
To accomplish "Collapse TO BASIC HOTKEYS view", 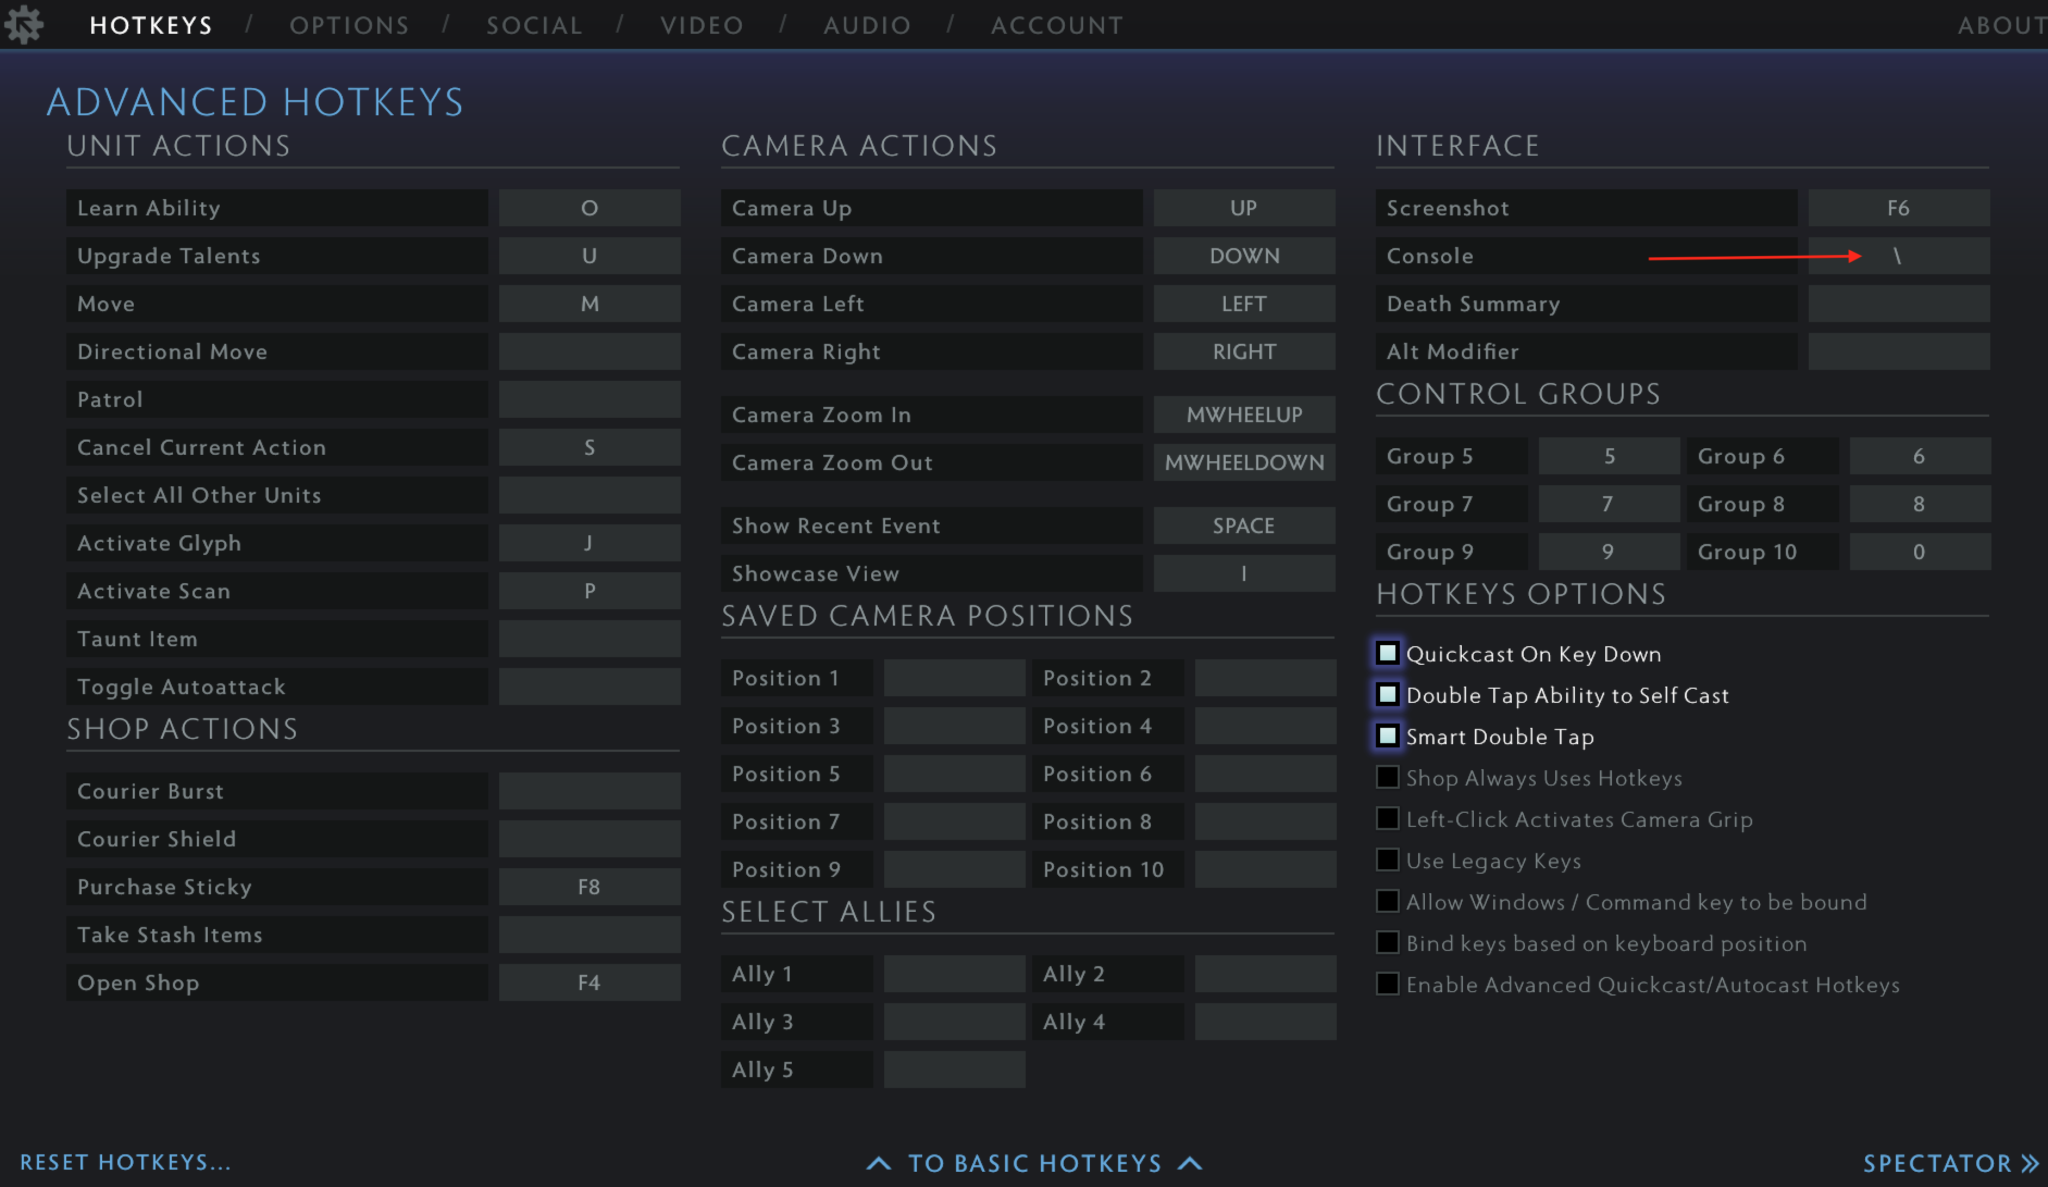I will (1033, 1162).
